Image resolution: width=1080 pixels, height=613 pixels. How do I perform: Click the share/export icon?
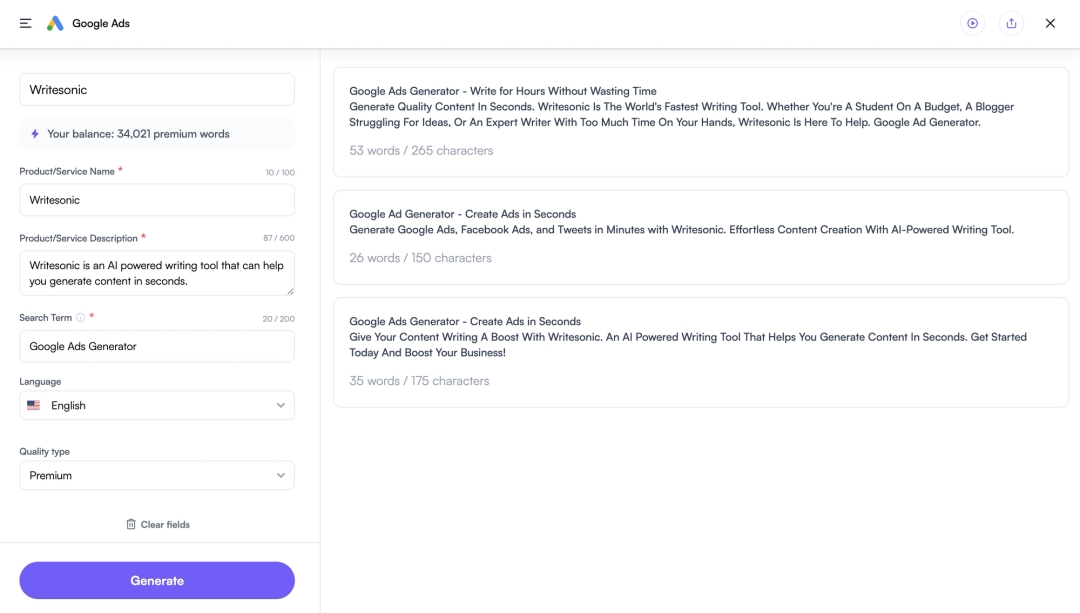coord(1011,23)
